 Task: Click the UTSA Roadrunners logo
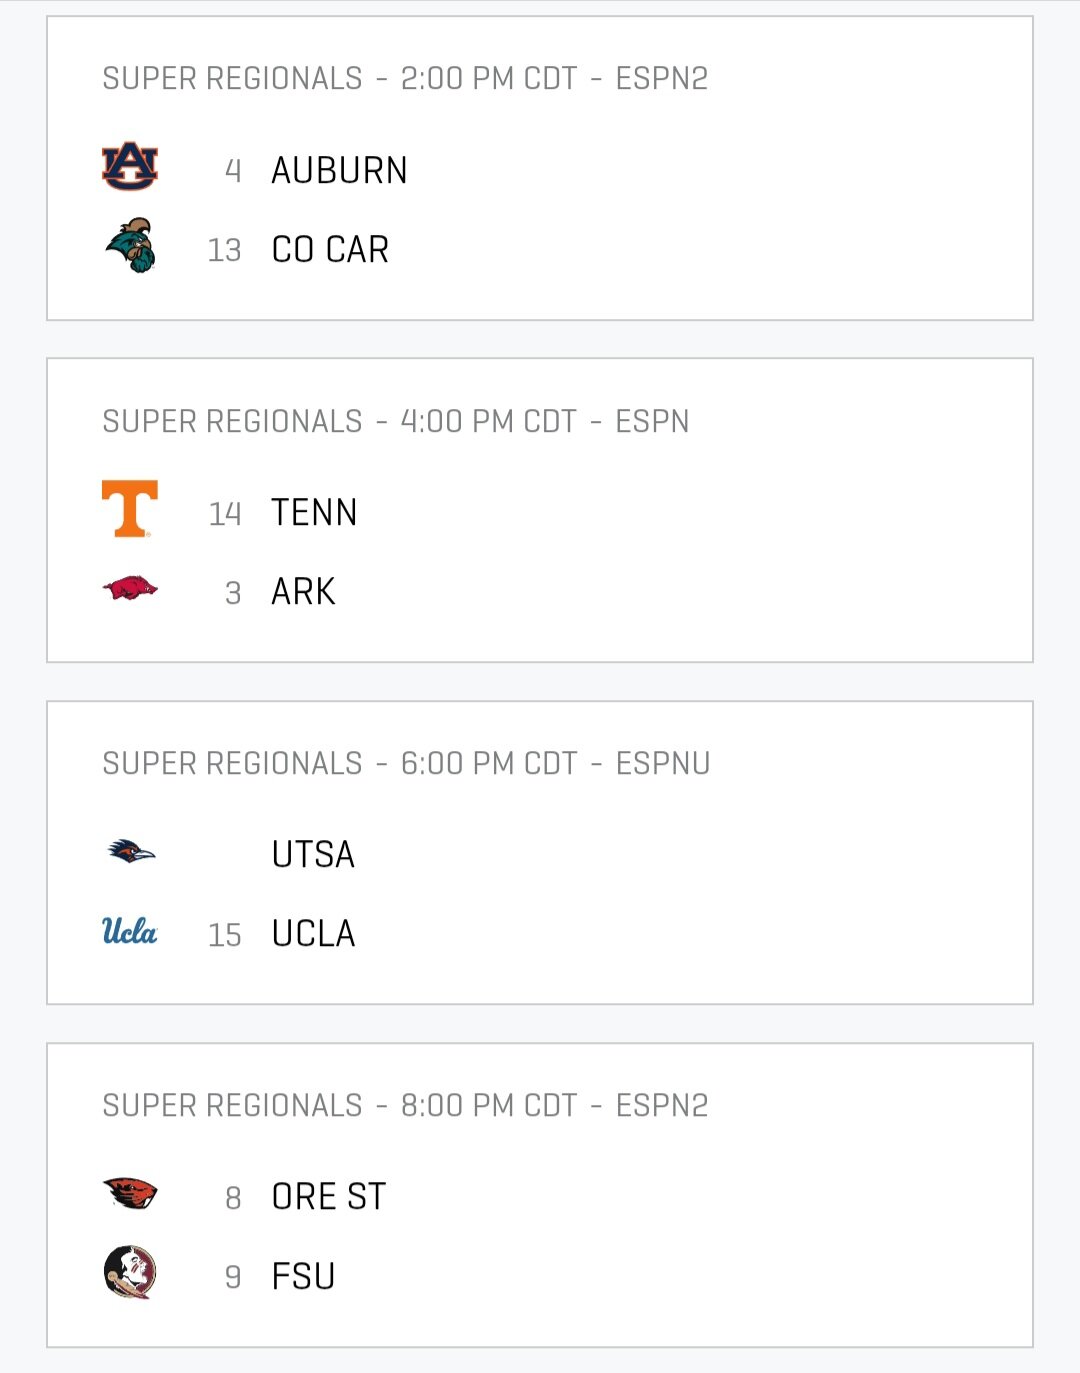(131, 851)
